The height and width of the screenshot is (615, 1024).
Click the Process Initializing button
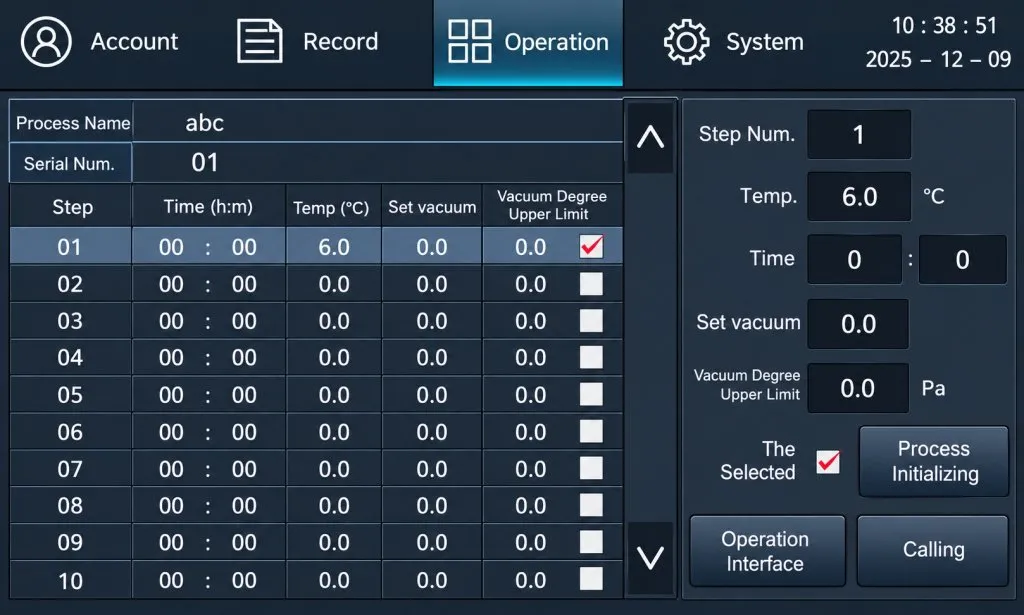coord(934,462)
